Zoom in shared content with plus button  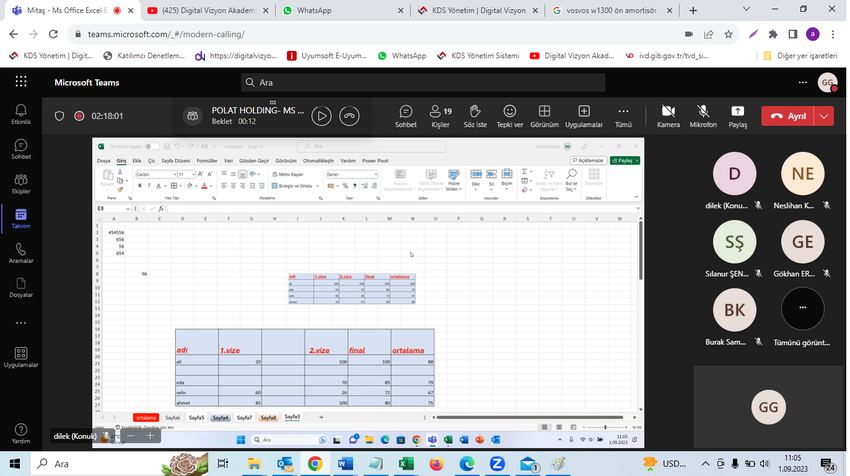point(150,435)
